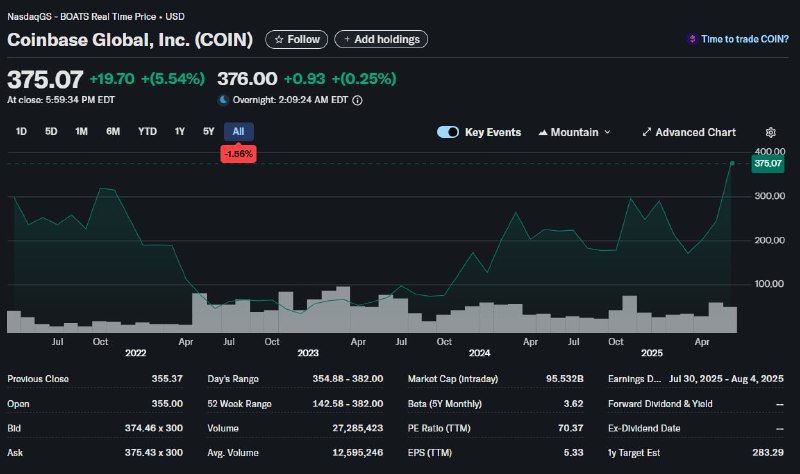Image resolution: width=800 pixels, height=474 pixels.
Task: Click the overnight moon icon
Action: 223,100
